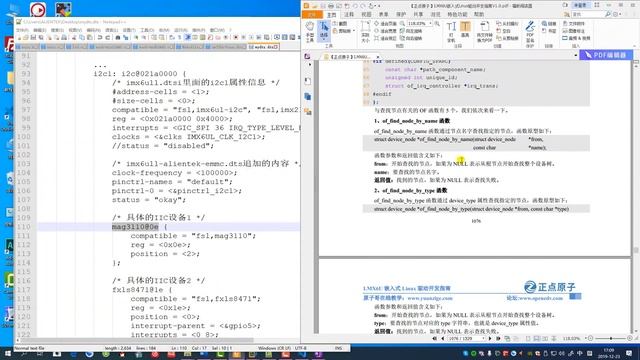Screen dimensions: 640x360
Task: Open the PDF Sign tool
Action: pos(530,32)
